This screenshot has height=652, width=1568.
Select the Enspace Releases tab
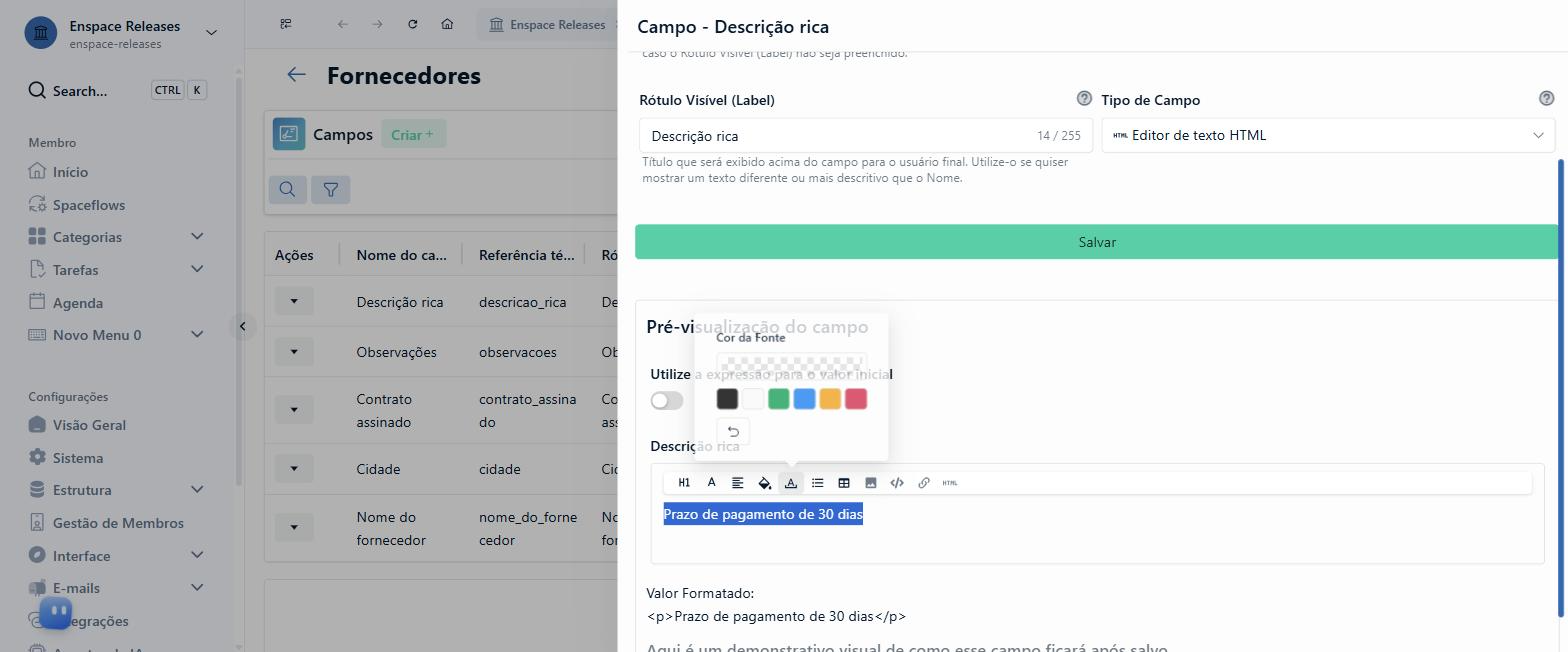click(547, 24)
